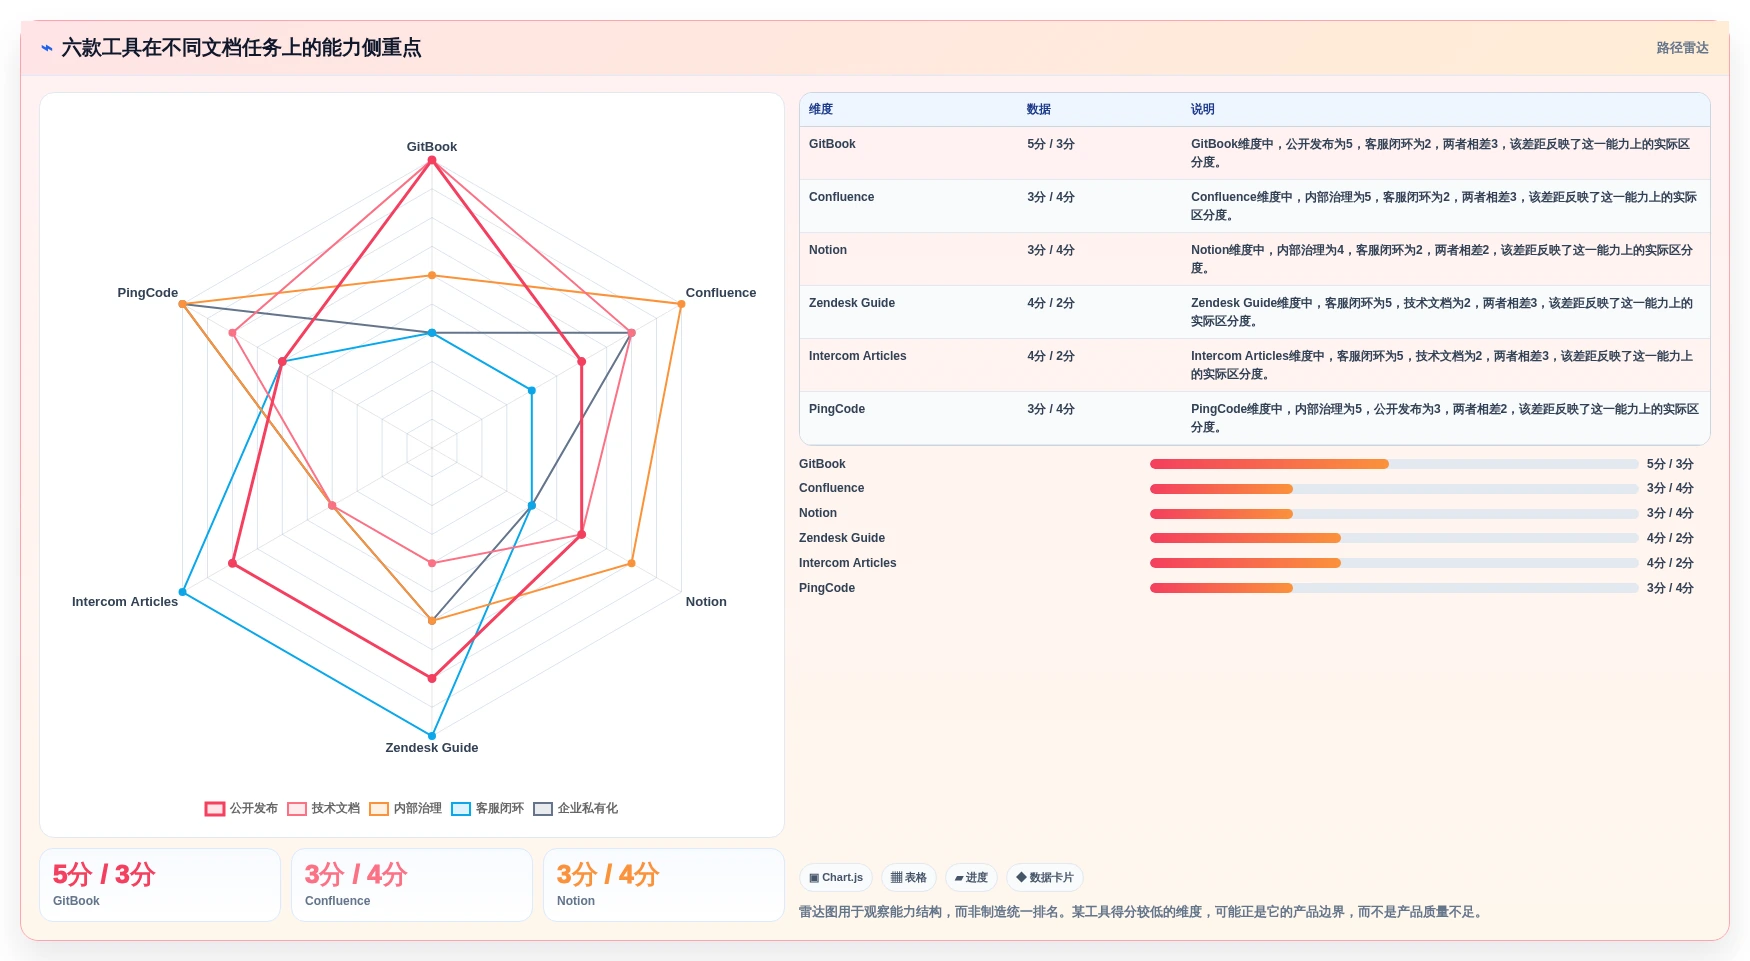Toggle the 公开发布 legend series
1750x961 pixels.
click(241, 808)
